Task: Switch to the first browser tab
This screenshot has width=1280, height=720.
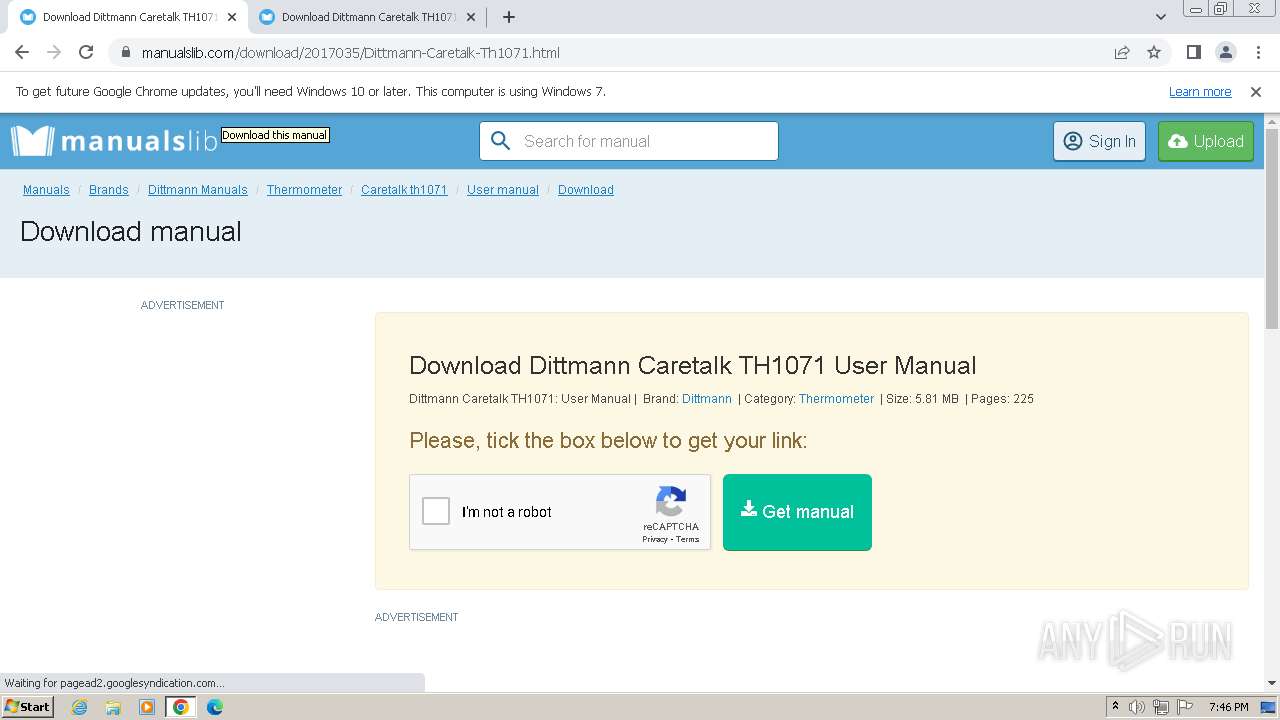Action: 125,17
